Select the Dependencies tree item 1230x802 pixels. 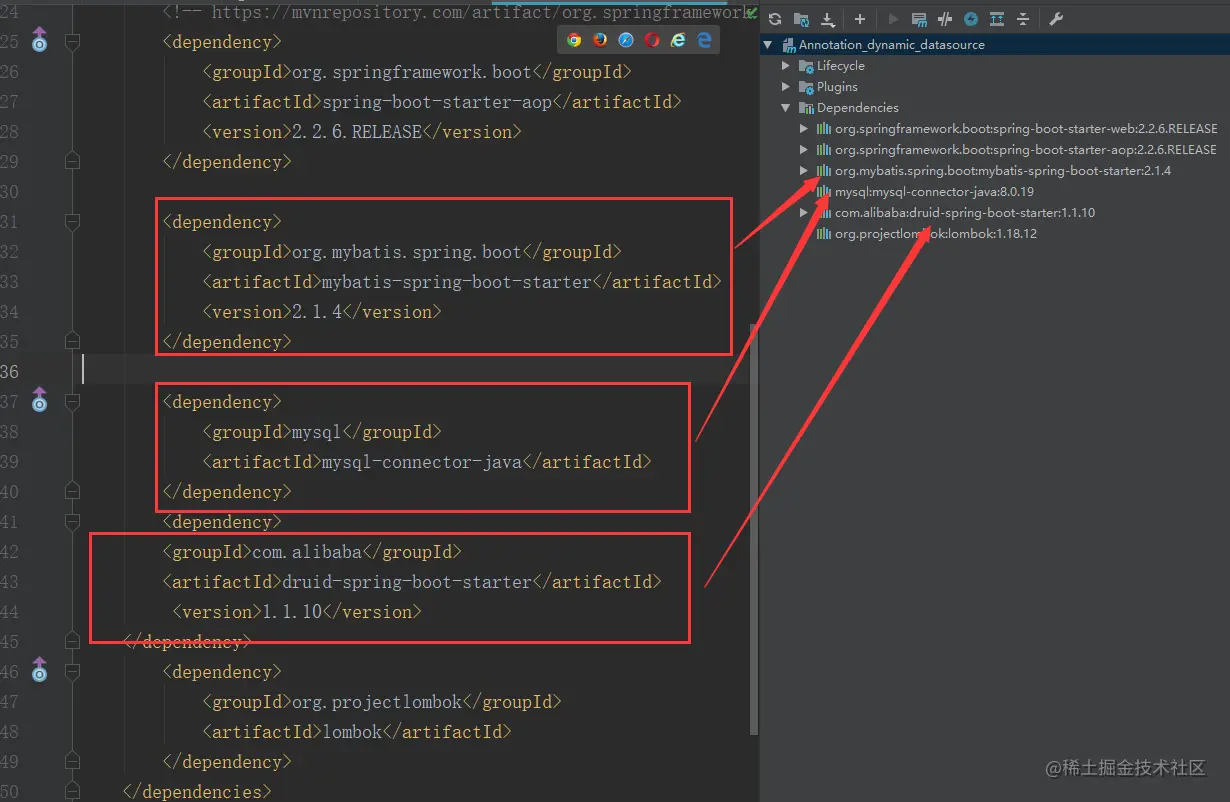coord(857,108)
